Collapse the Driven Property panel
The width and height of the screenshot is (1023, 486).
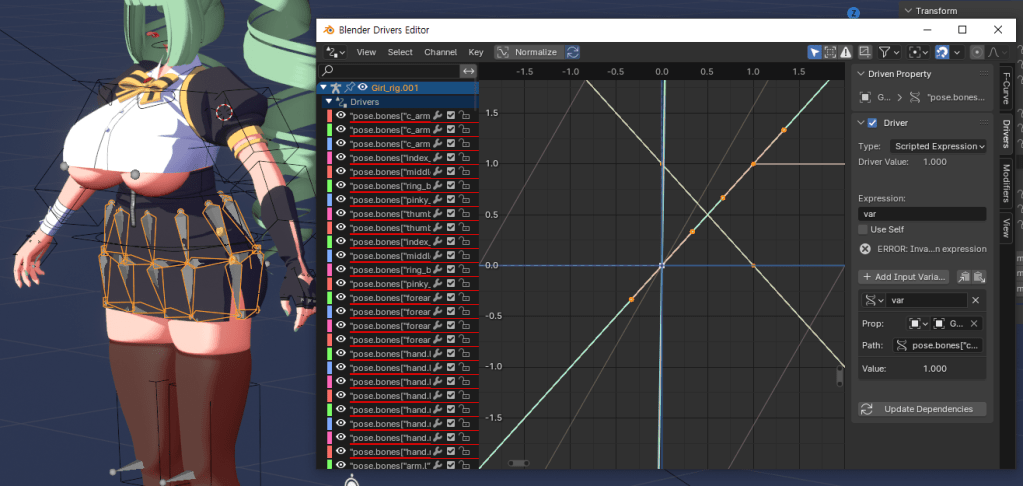coord(863,74)
